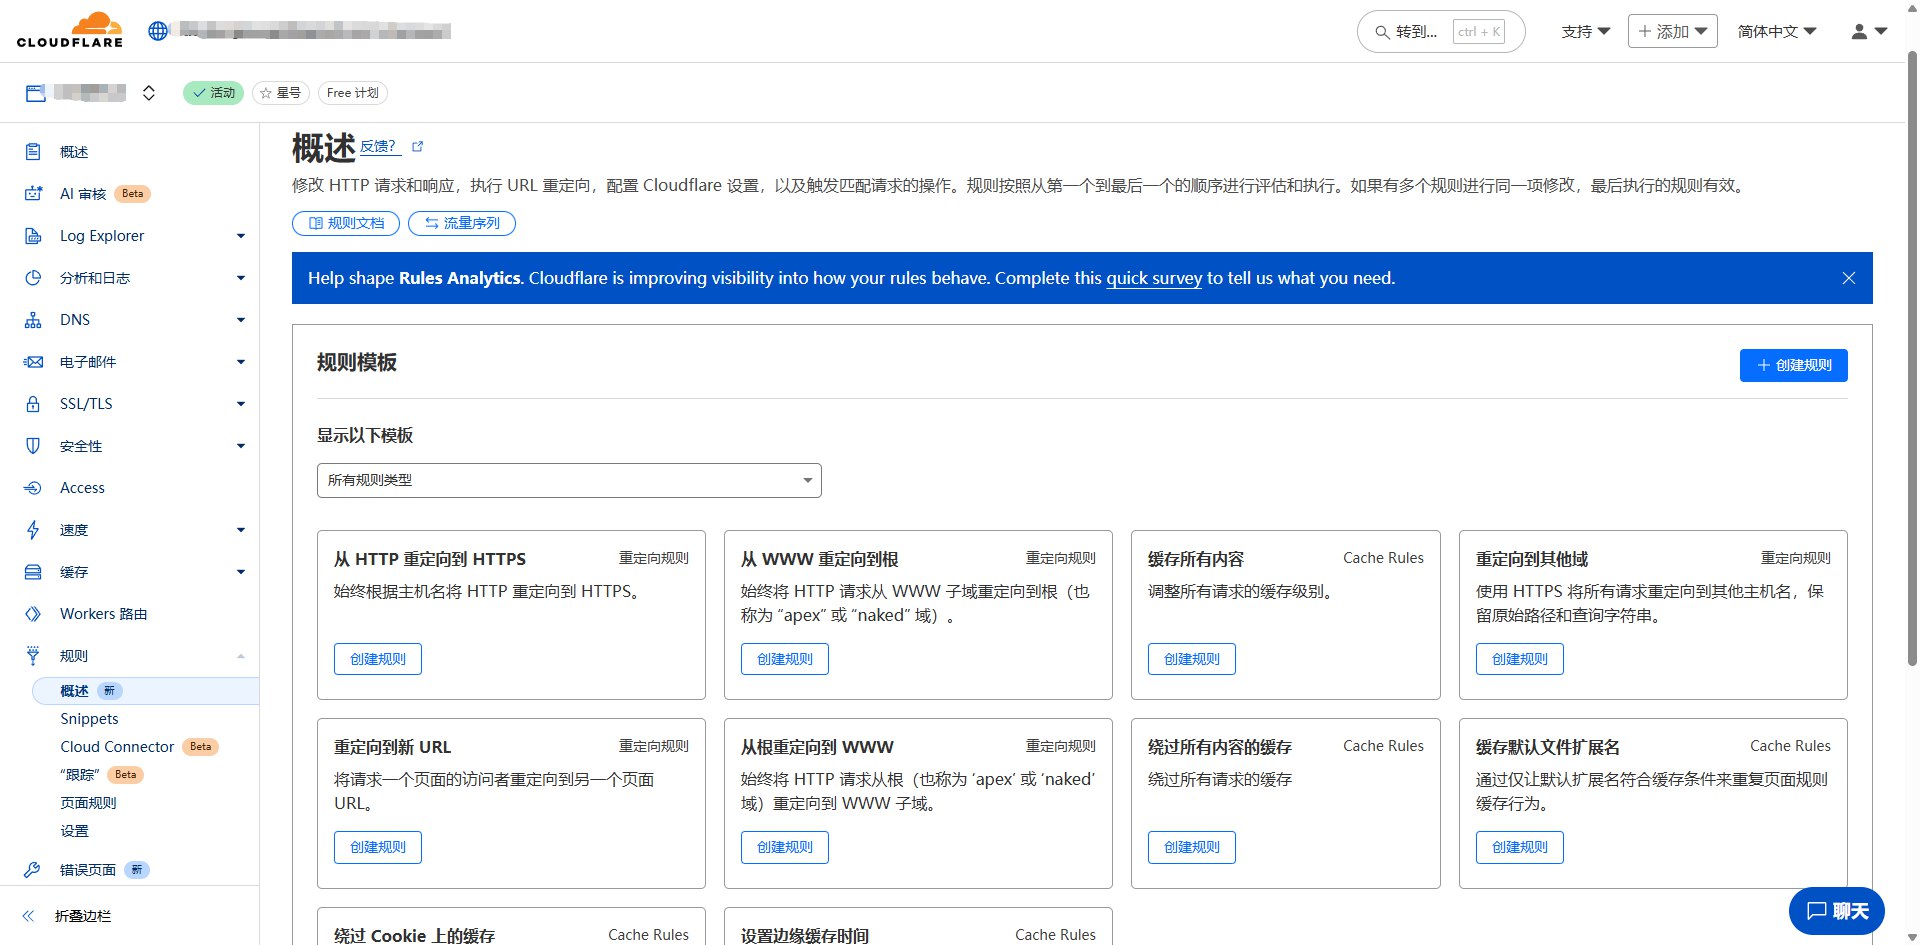Expand the SSL/TLS sidebar section
The width and height of the screenshot is (1920, 945).
tap(240, 404)
